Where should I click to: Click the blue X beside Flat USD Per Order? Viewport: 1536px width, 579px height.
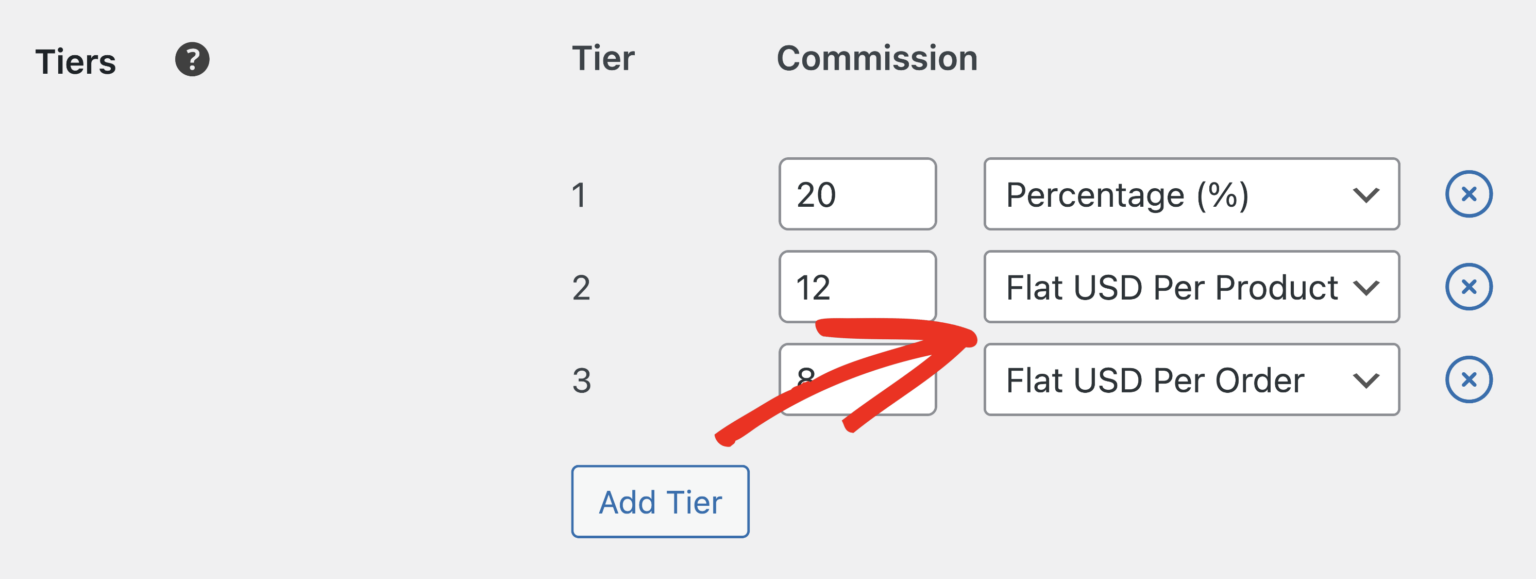pyautogui.click(x=1468, y=380)
